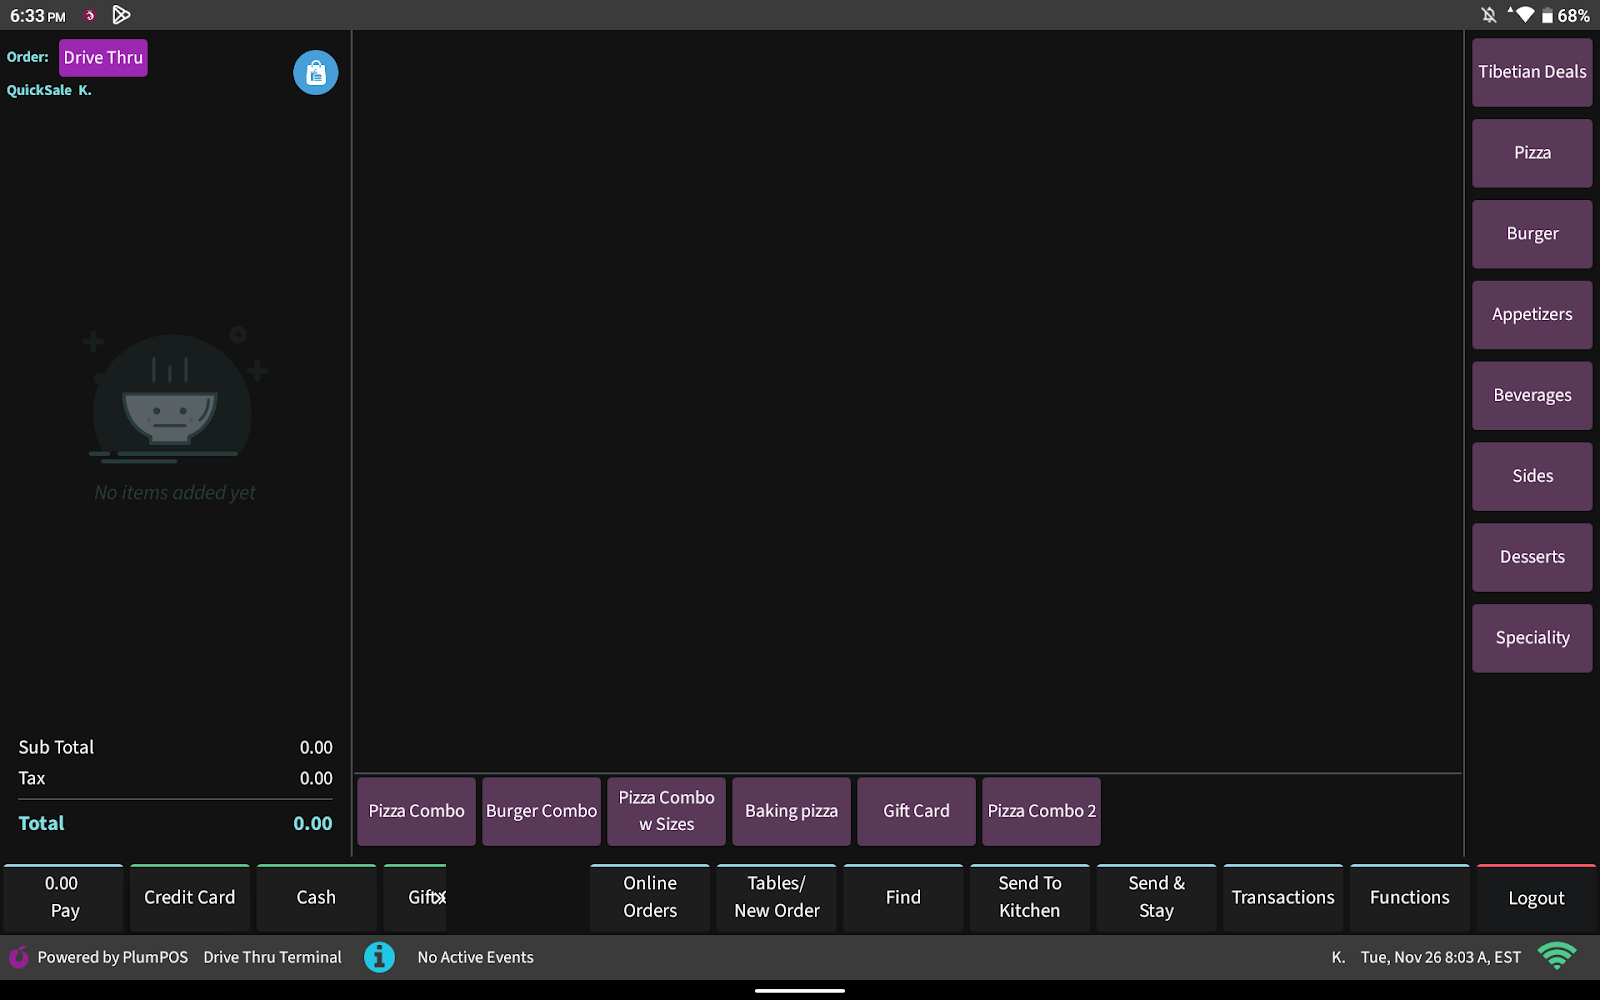Tap the No Active Events status text
The height and width of the screenshot is (1000, 1600).
coord(475,957)
